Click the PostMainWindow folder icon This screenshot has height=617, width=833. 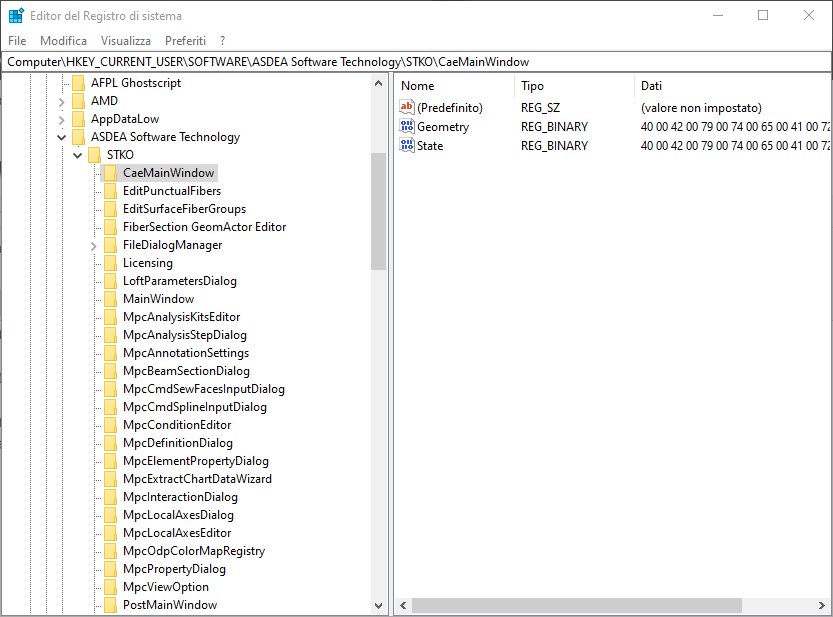click(x=110, y=605)
